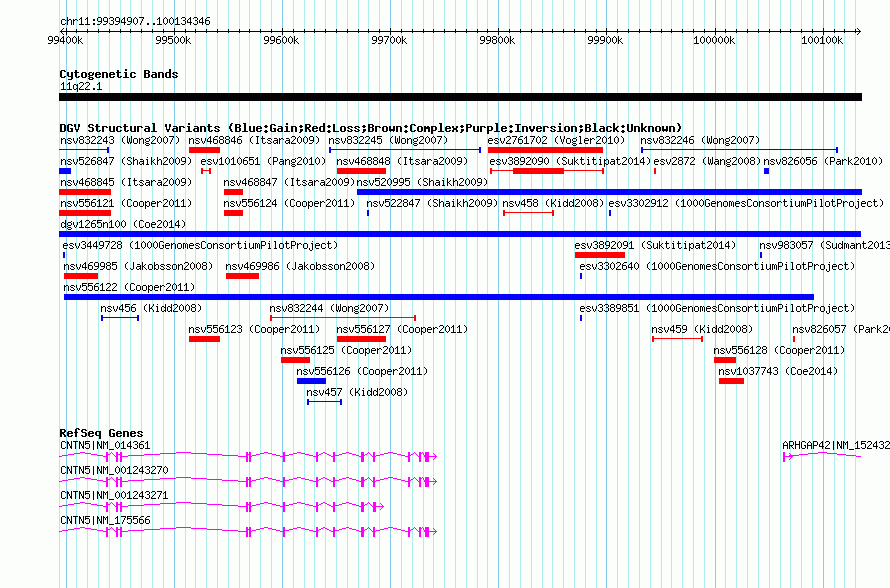Click the DGV Structural Variants track title
The height and width of the screenshot is (588, 890).
370,128
